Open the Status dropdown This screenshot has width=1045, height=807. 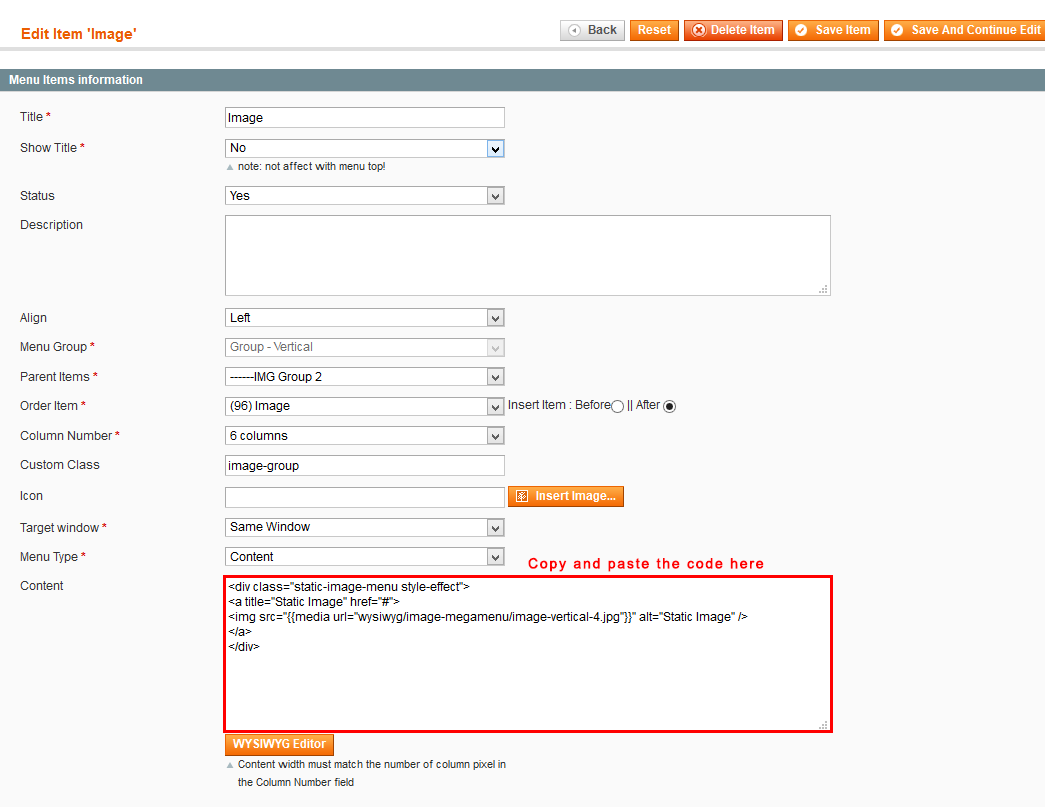tap(365, 195)
